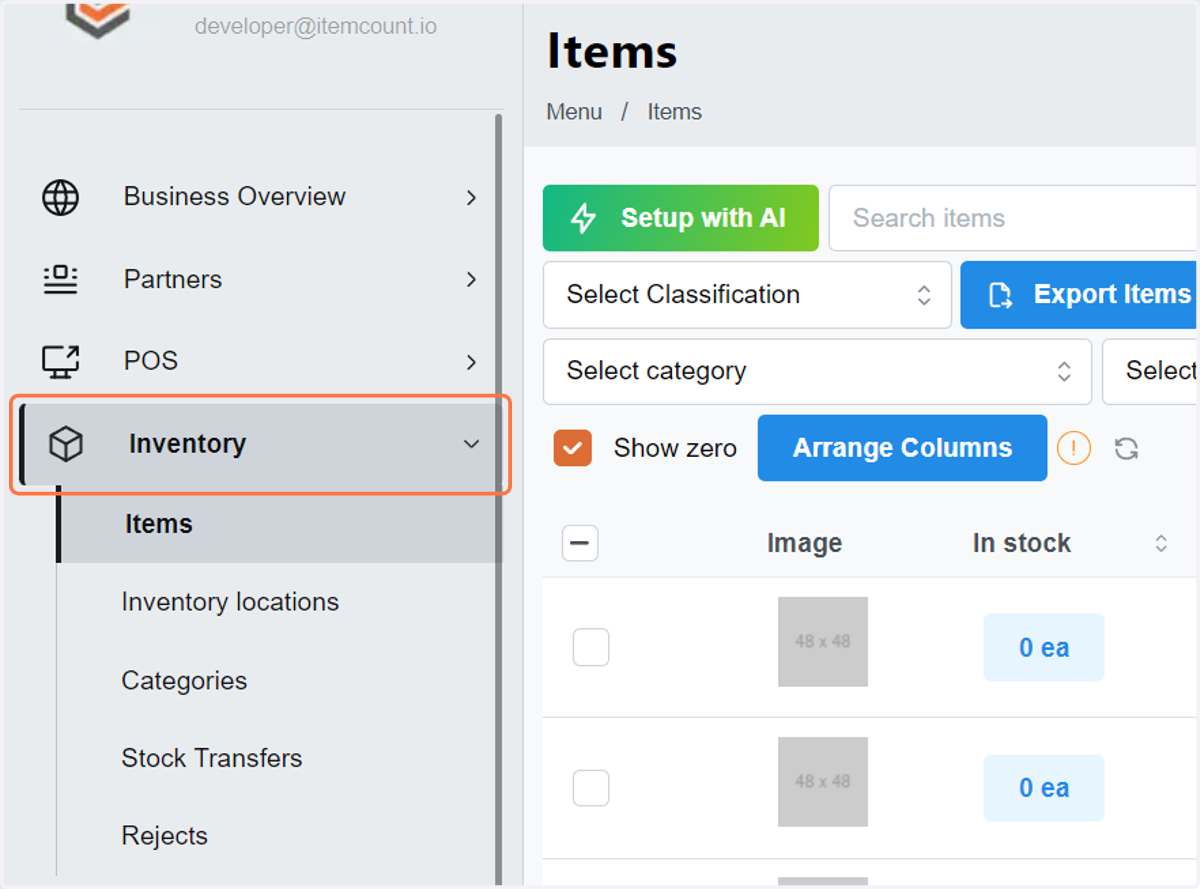Click the company logo at top left
The image size is (1200, 889).
tap(98, 18)
